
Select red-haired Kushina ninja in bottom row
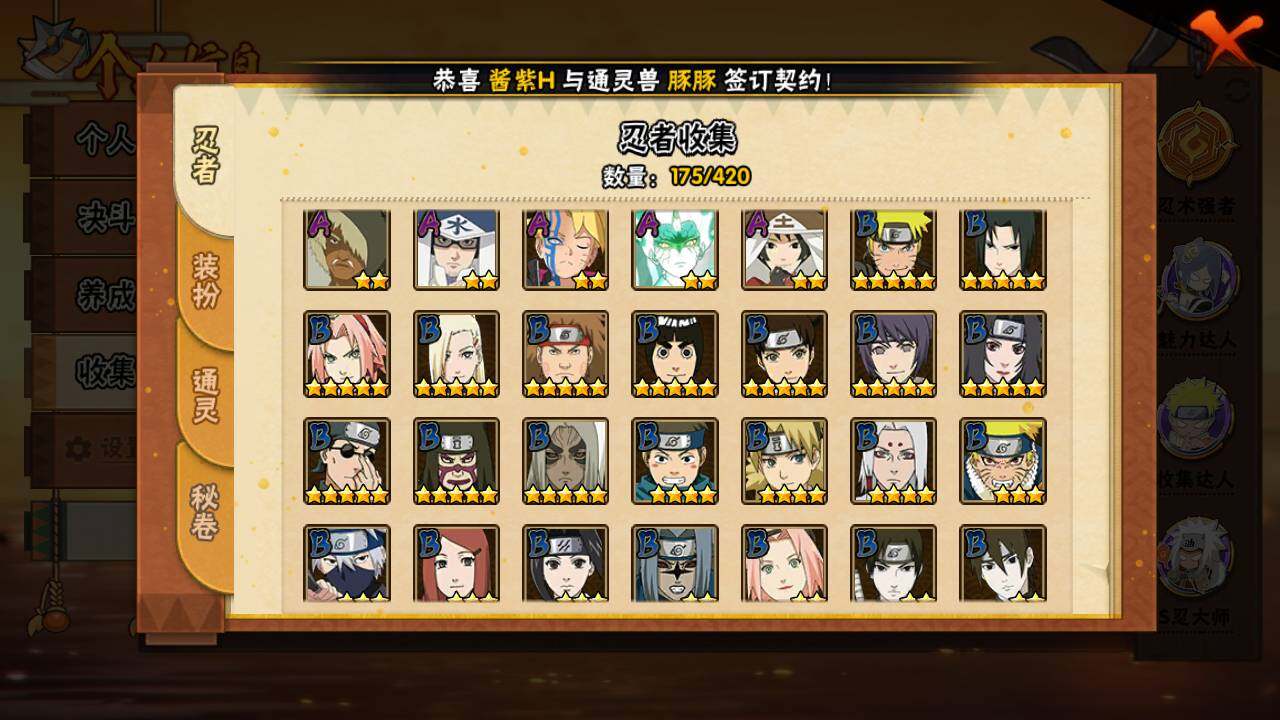tap(456, 564)
